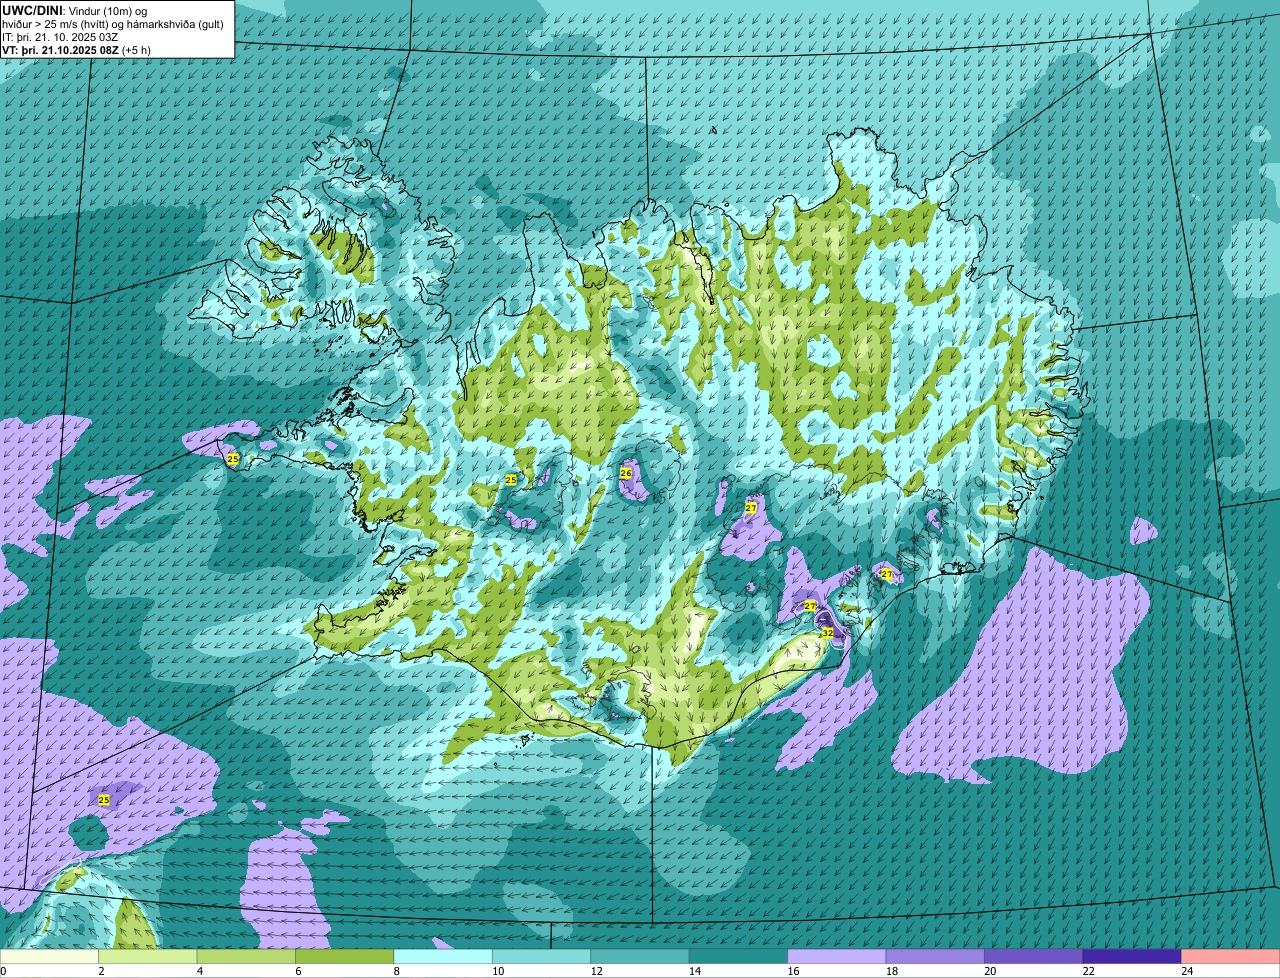Click the colorbar tick label '22'
Viewport: 1280px width, 978px height.
point(1088,971)
